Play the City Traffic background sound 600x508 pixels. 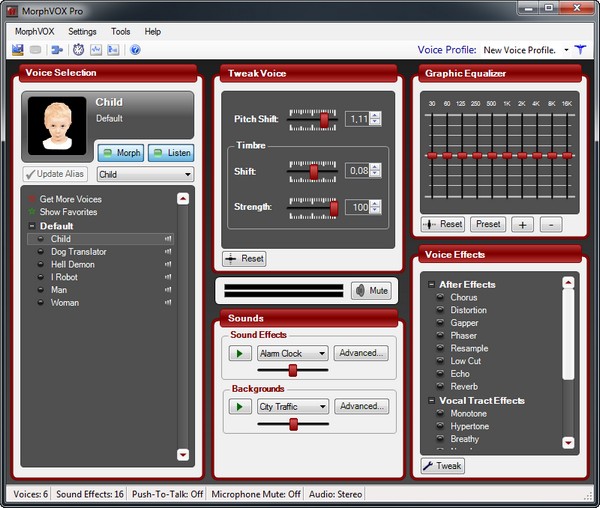(240, 407)
